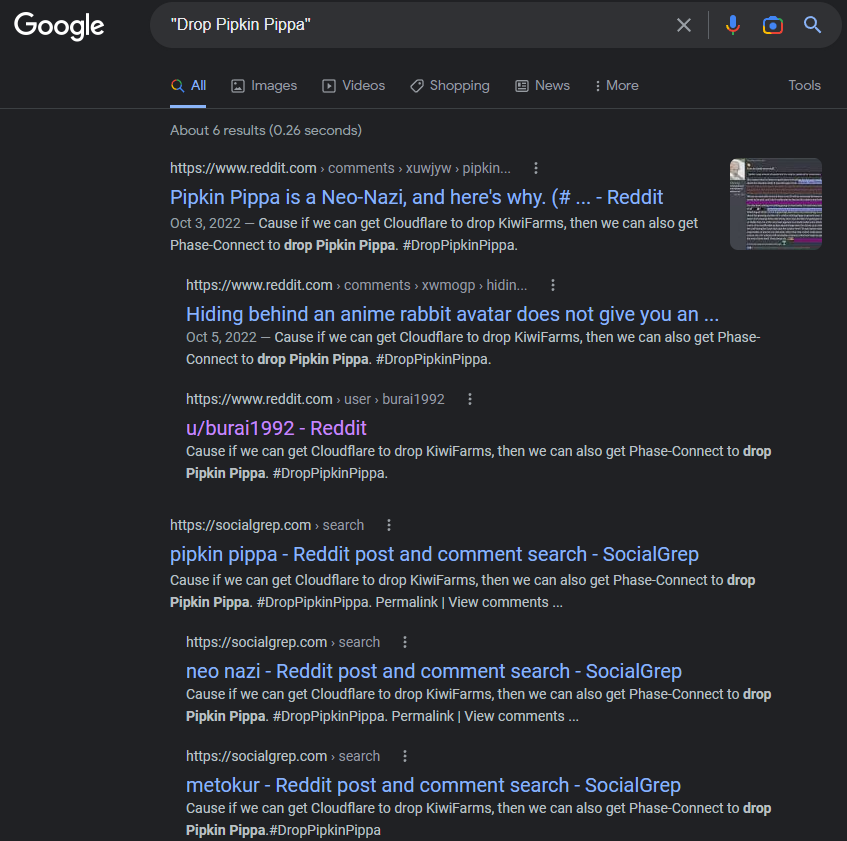Open the three-dot menu beside the xuwjyw Reddit URL
The height and width of the screenshot is (841, 847).
[x=536, y=168]
